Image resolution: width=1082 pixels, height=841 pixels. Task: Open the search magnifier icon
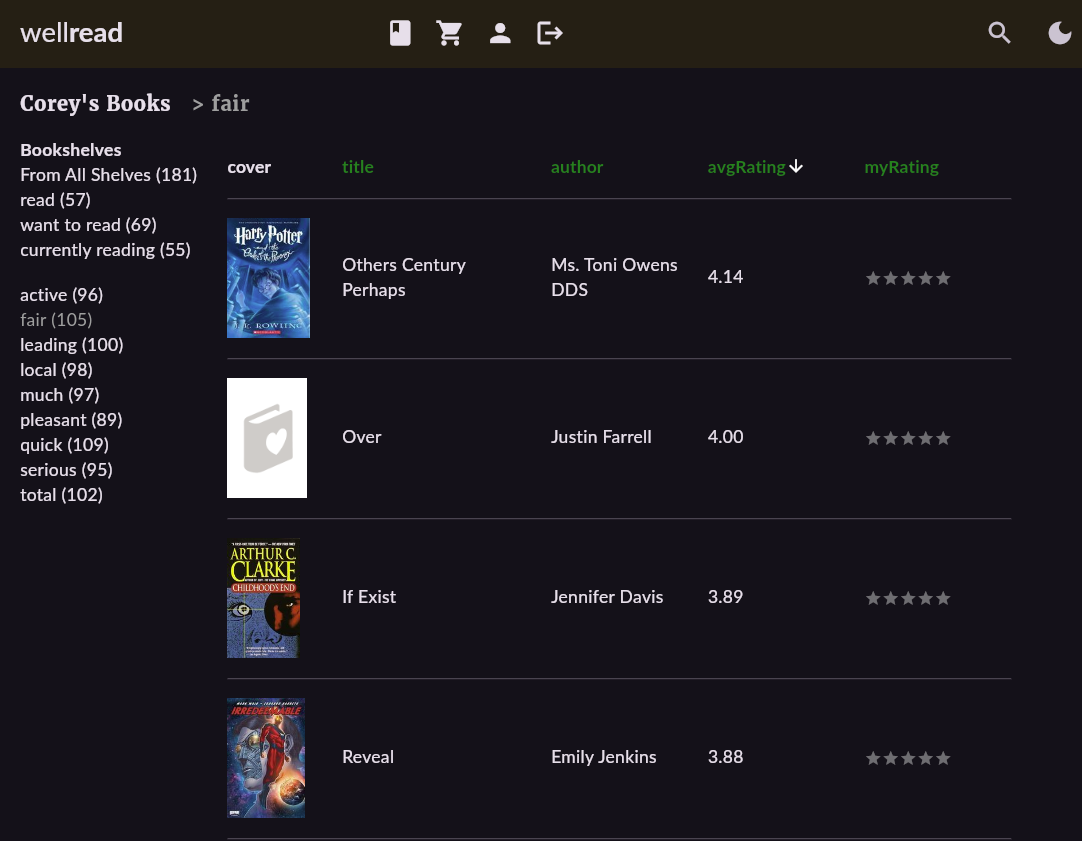point(999,33)
